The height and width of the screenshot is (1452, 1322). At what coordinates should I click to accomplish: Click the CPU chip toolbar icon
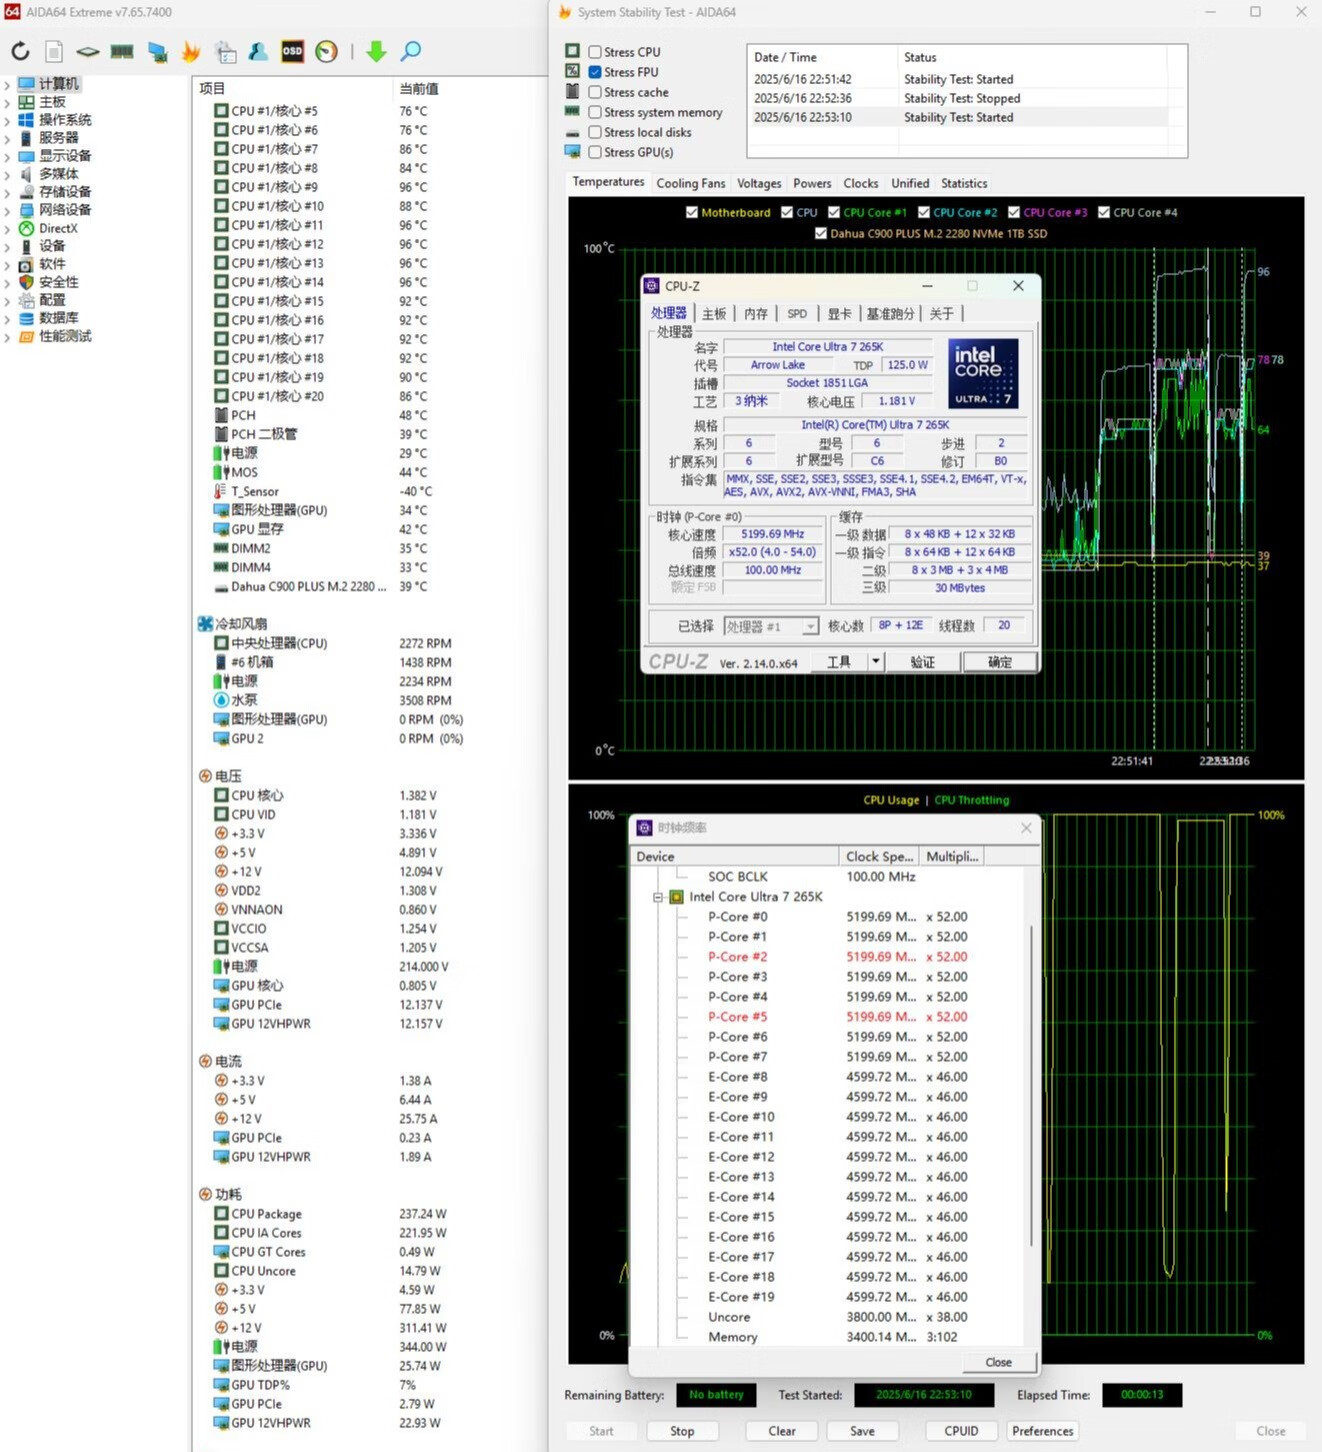coord(88,52)
